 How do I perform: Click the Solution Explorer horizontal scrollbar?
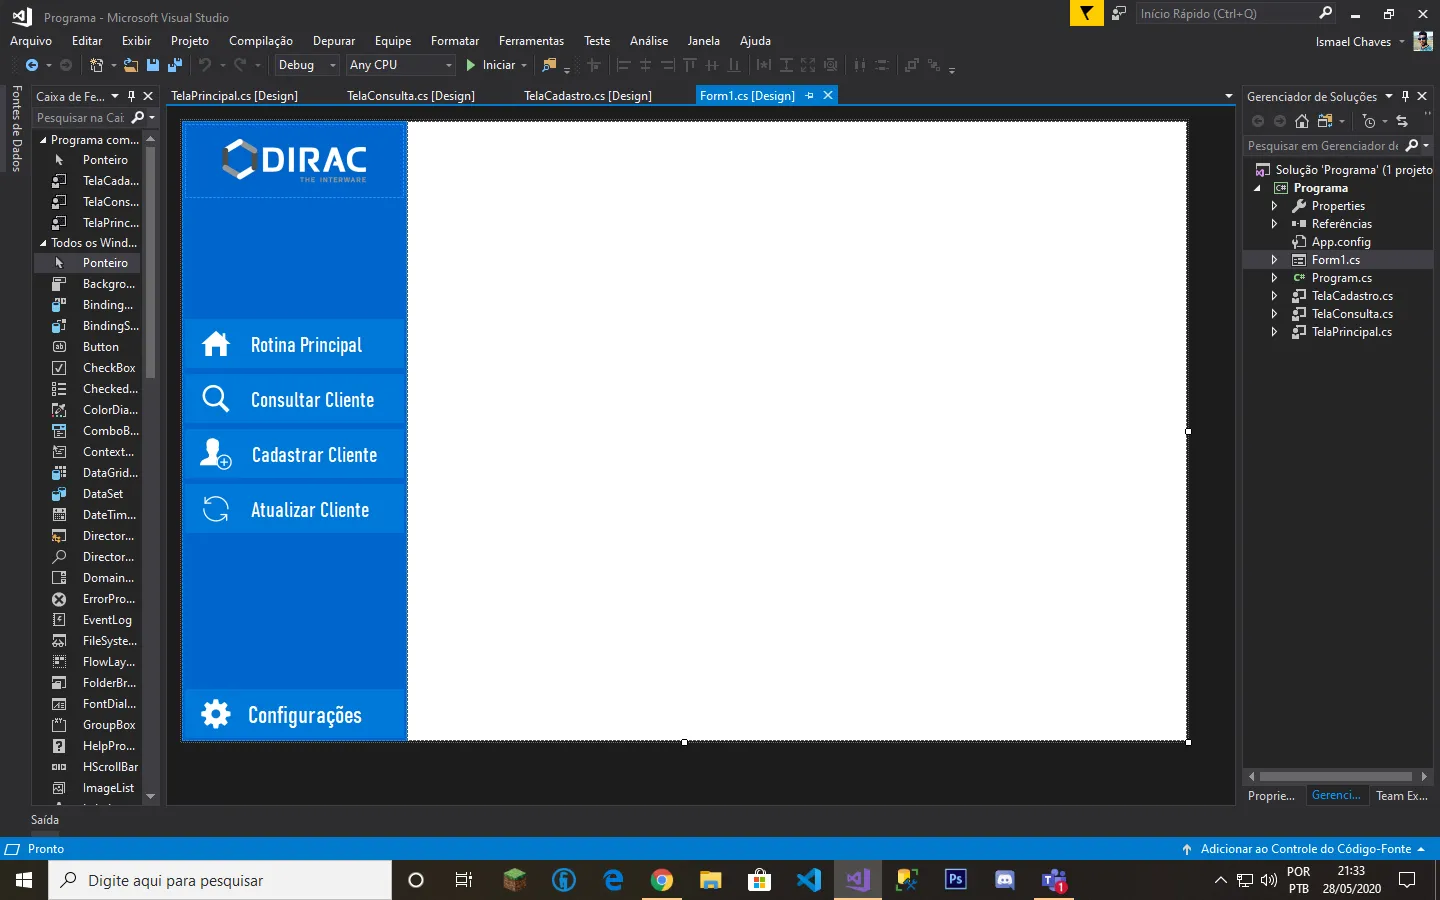[x=1335, y=776]
